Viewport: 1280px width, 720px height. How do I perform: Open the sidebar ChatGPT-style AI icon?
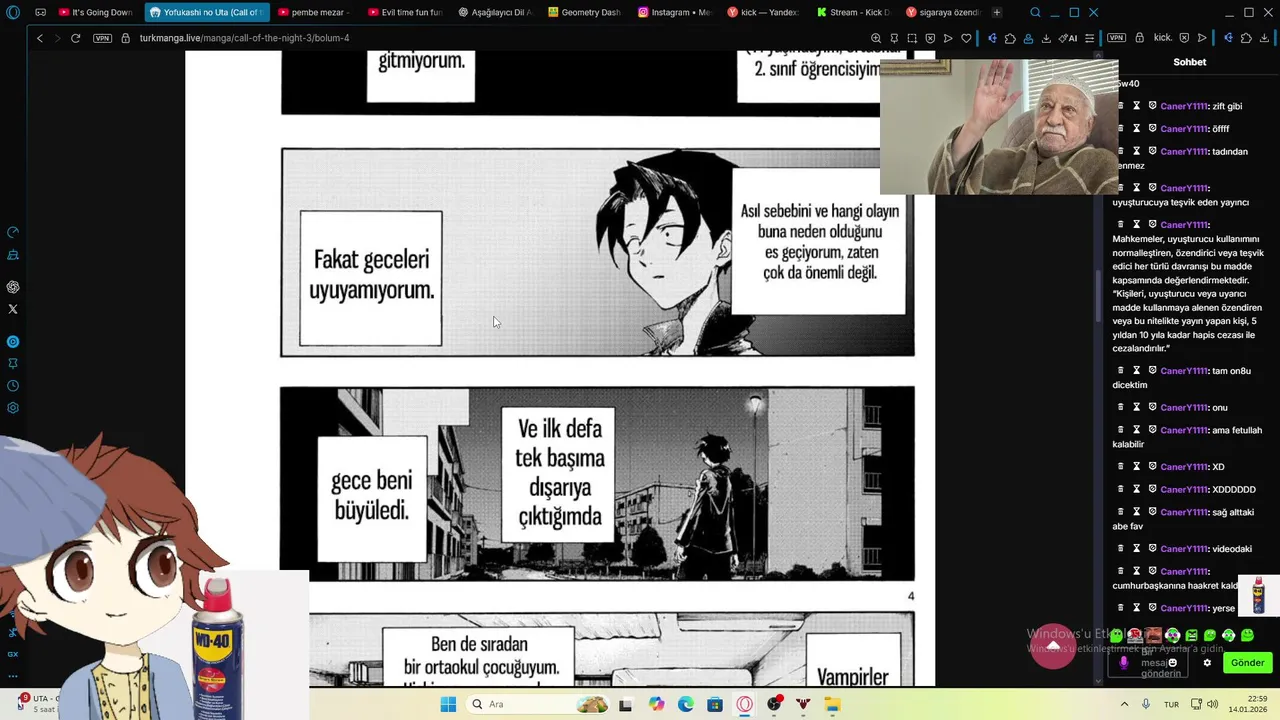click(13, 287)
